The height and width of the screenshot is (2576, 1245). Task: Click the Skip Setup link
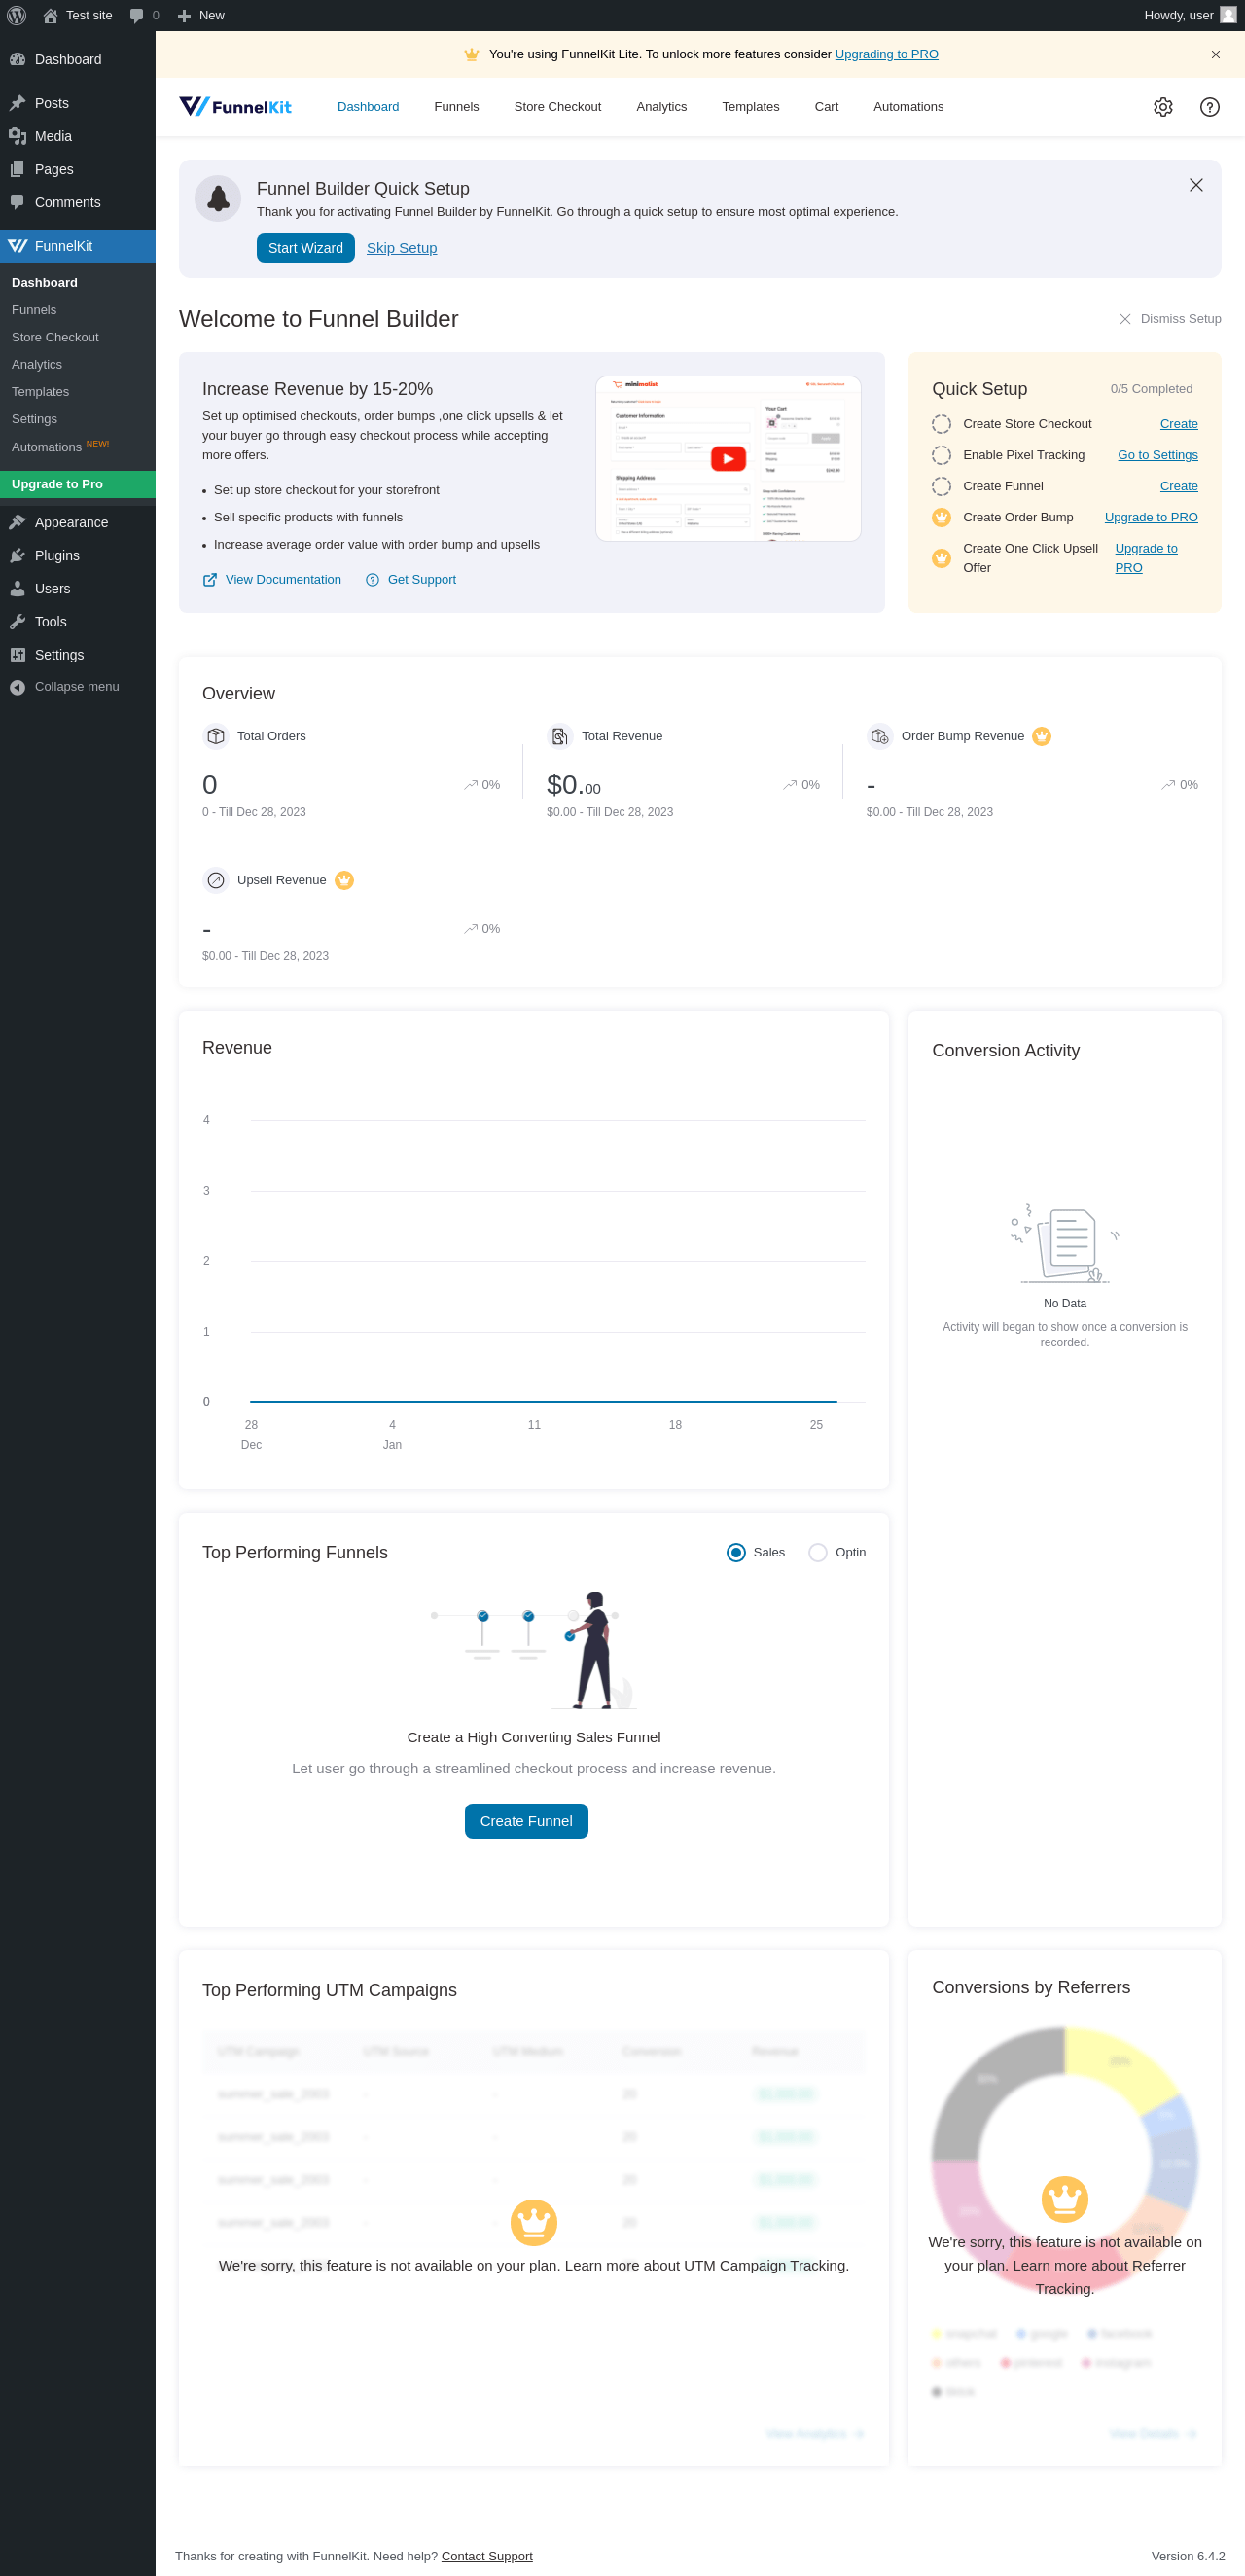tap(401, 248)
